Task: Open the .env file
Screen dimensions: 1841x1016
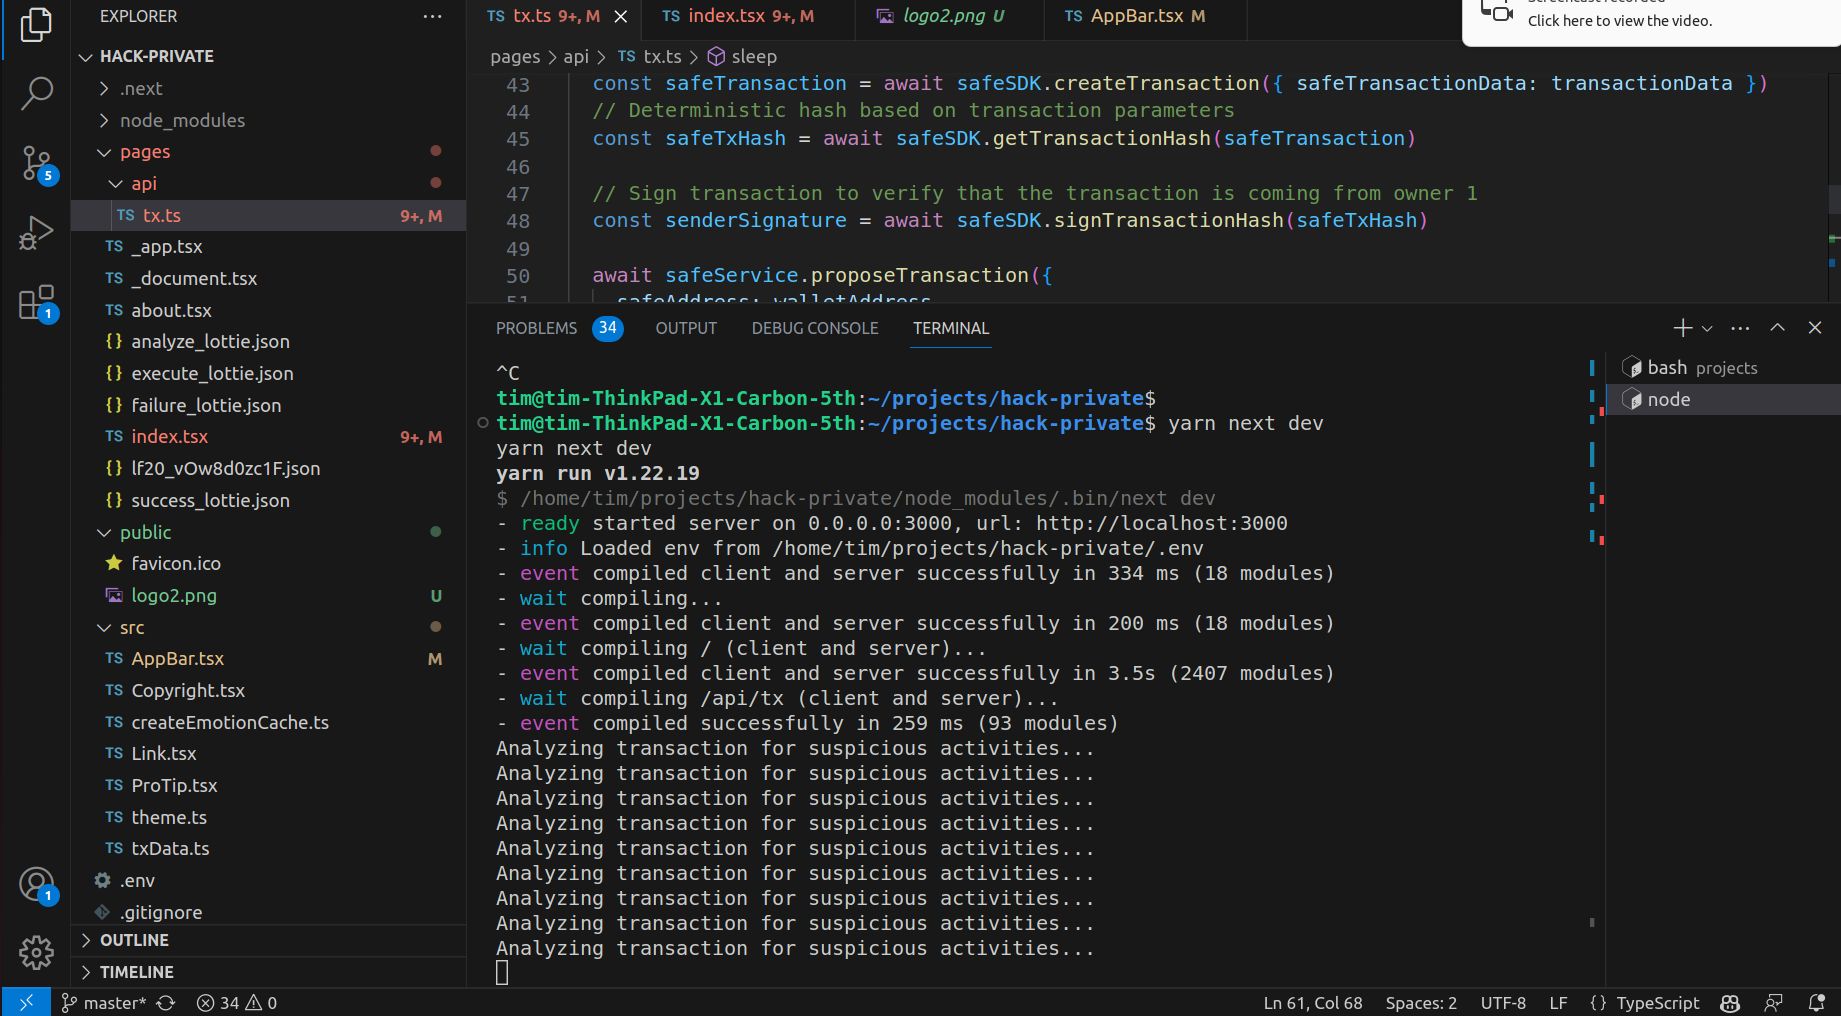Action: 268,880
